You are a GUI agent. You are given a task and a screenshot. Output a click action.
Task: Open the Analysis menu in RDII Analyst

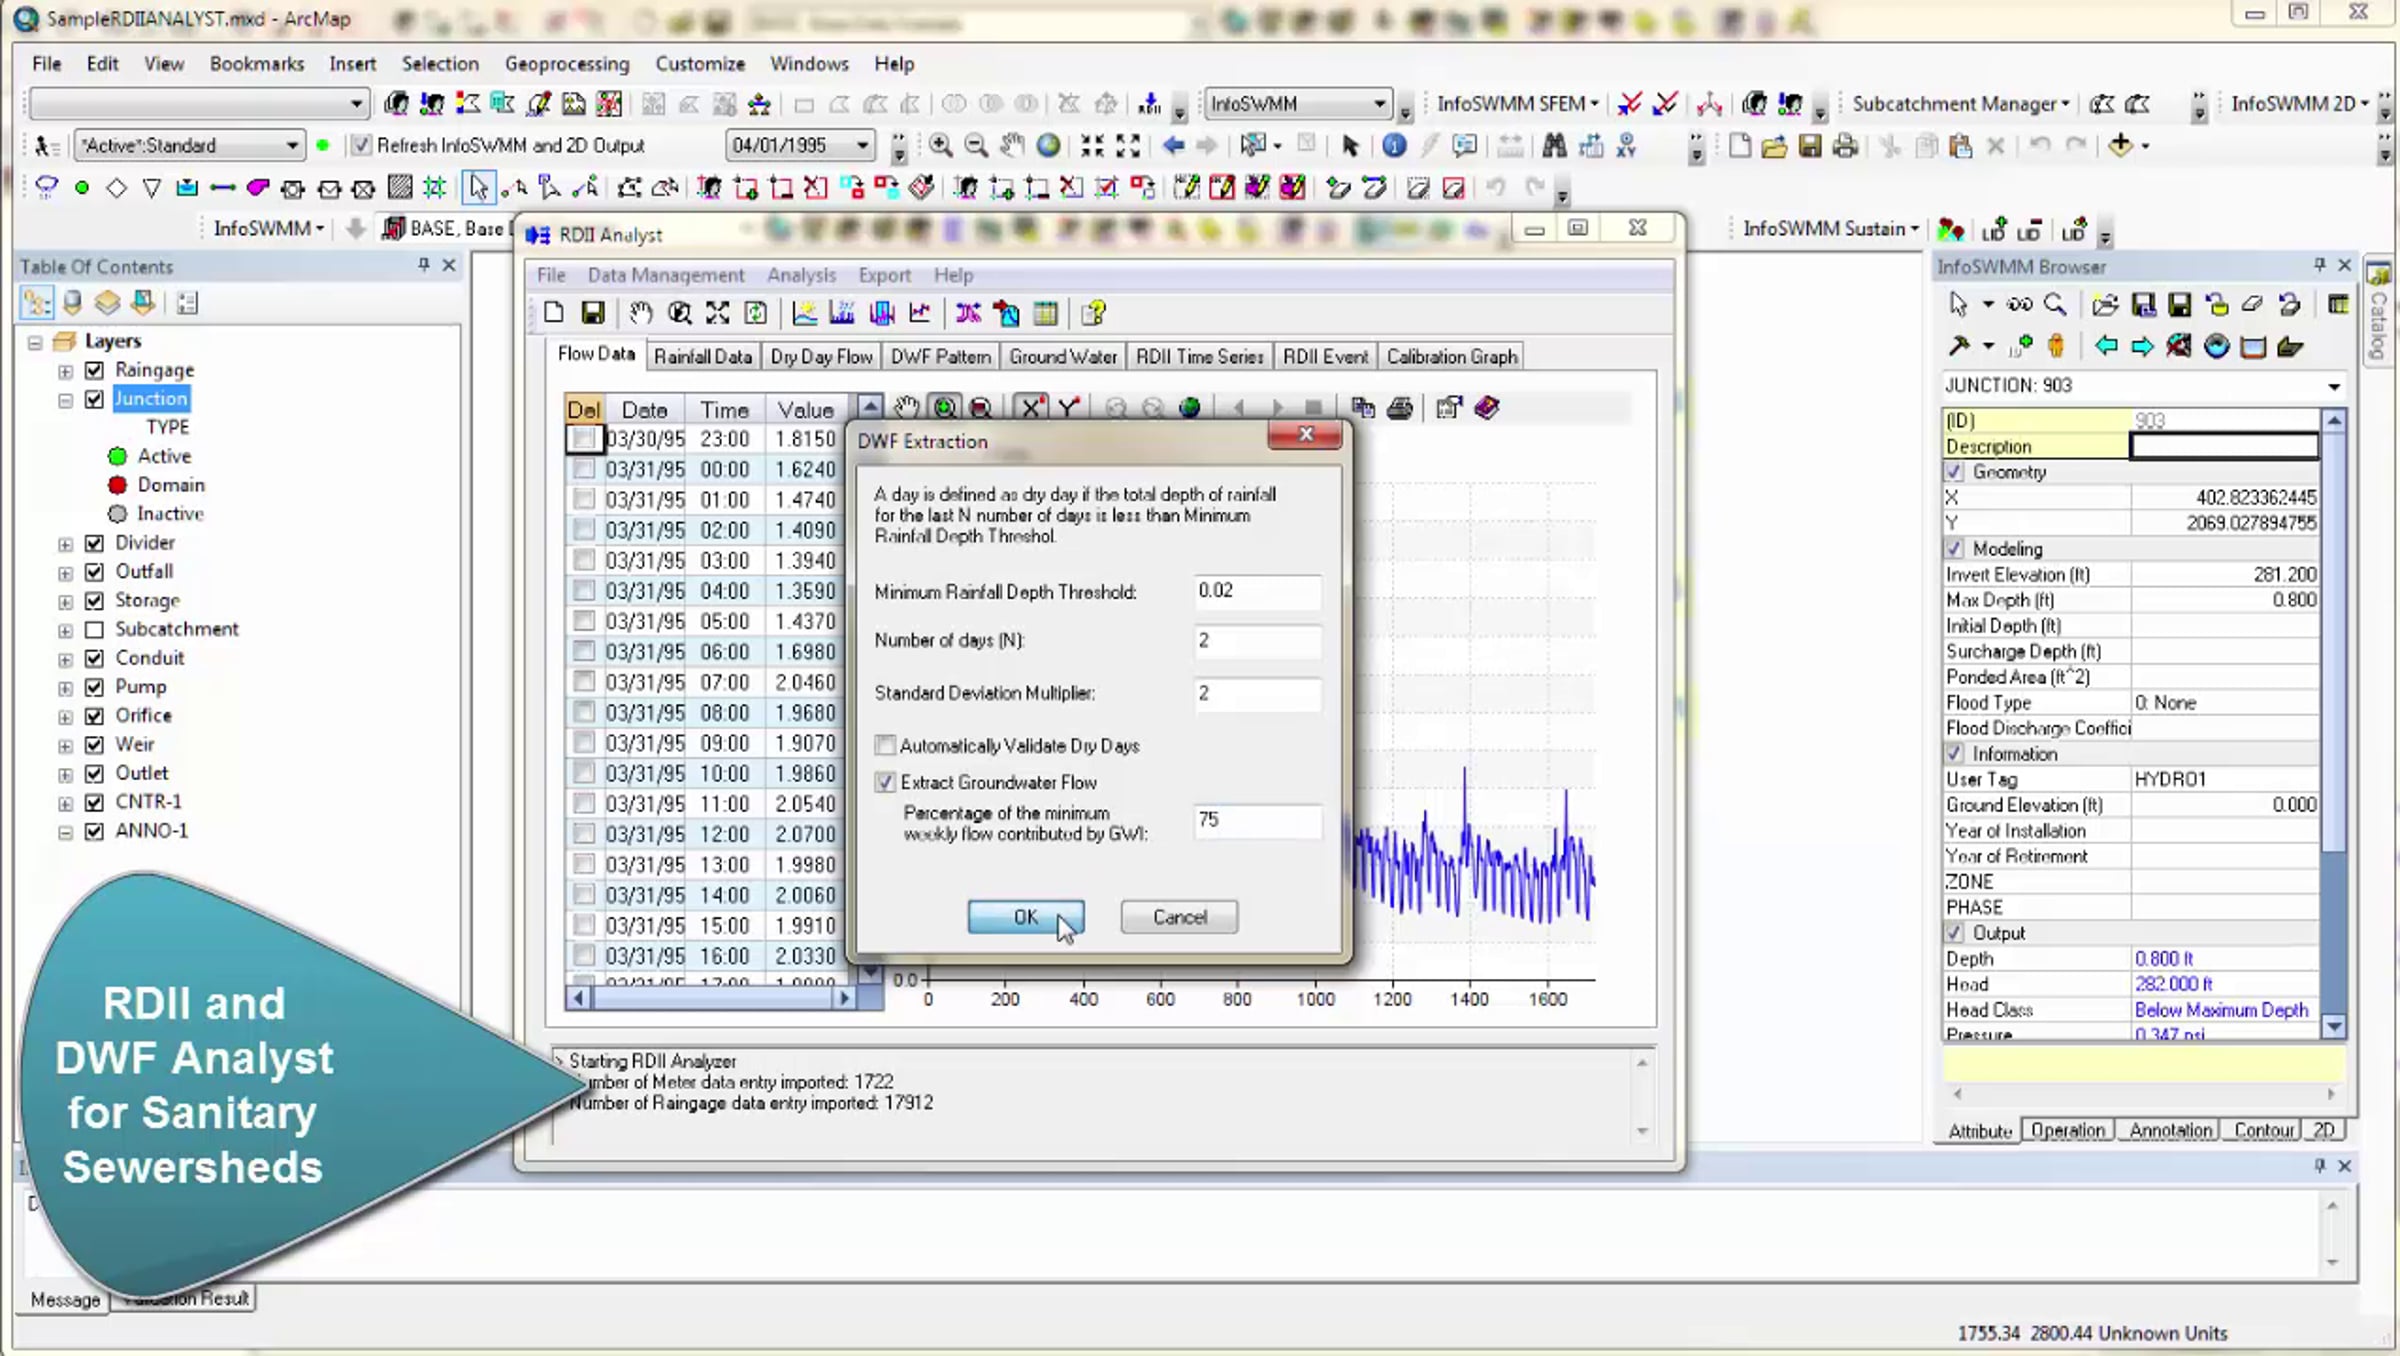pyautogui.click(x=801, y=275)
